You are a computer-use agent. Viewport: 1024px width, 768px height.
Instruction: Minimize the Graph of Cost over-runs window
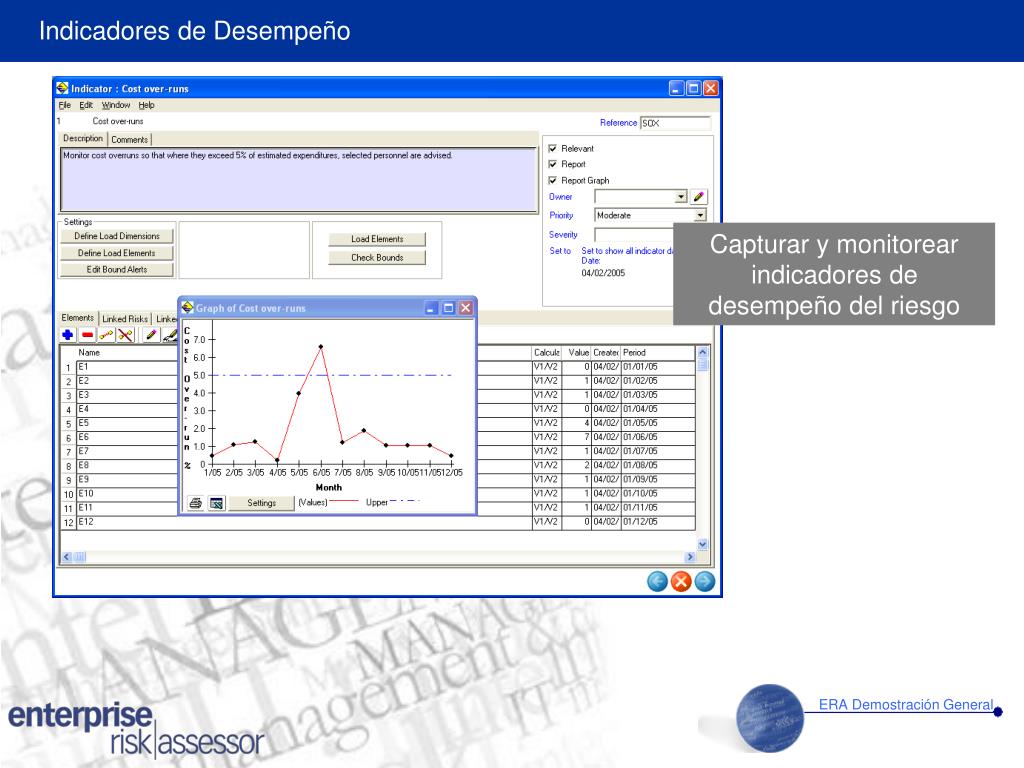pyautogui.click(x=431, y=308)
